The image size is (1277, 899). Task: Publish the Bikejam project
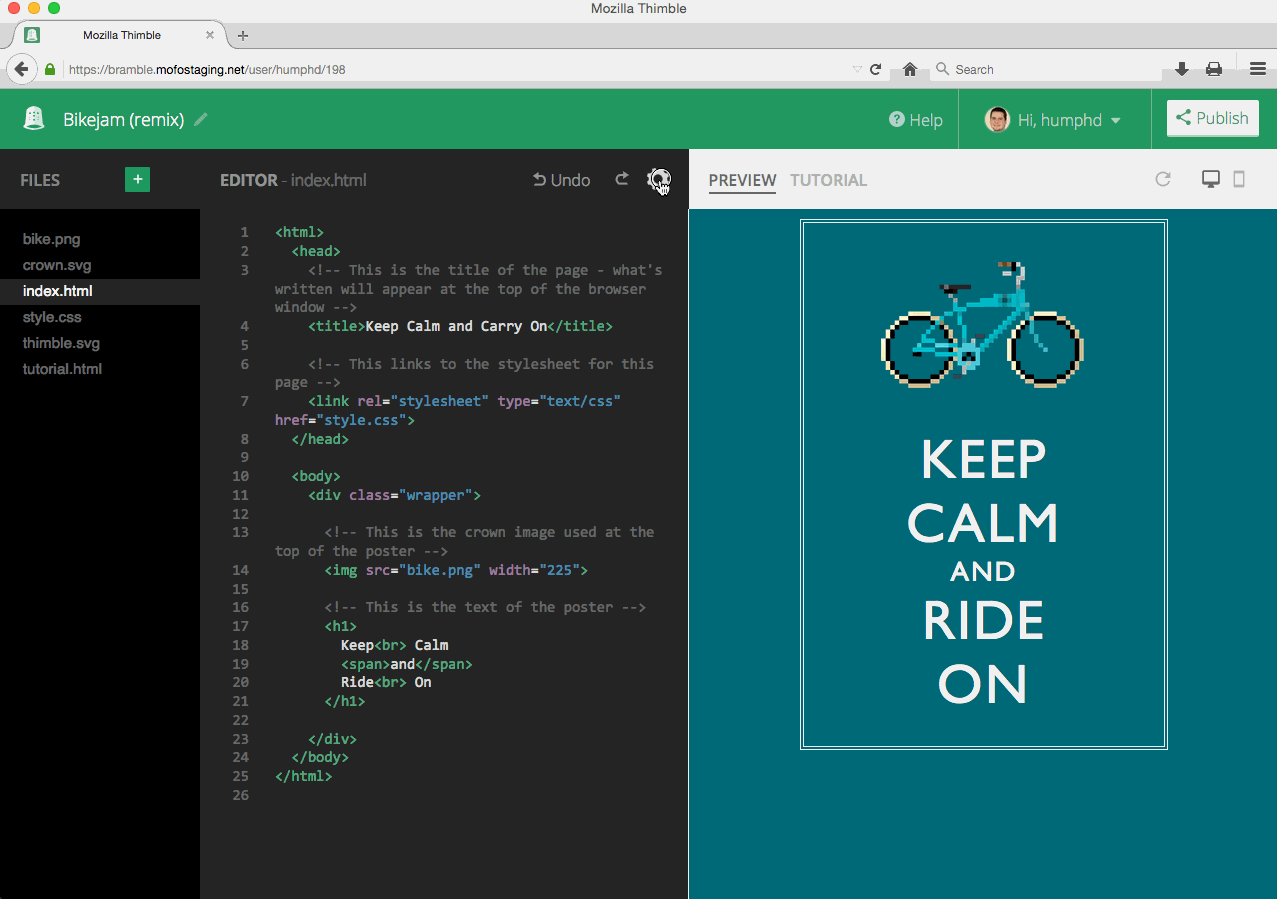click(x=1212, y=118)
